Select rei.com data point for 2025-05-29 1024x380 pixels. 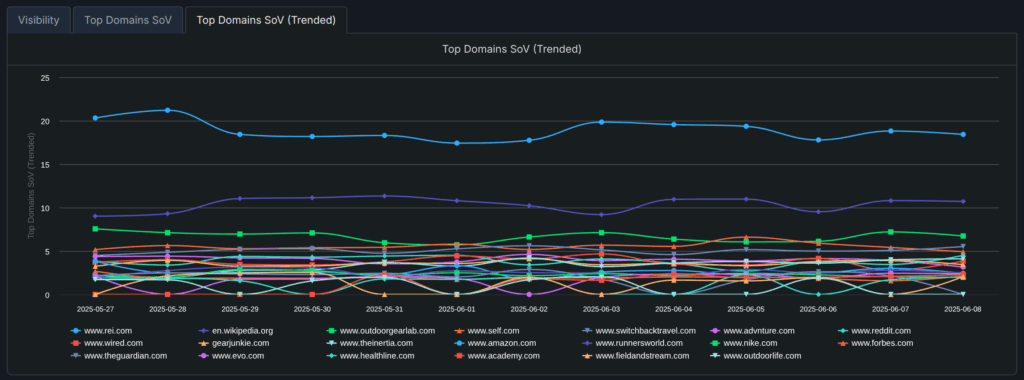click(x=240, y=135)
